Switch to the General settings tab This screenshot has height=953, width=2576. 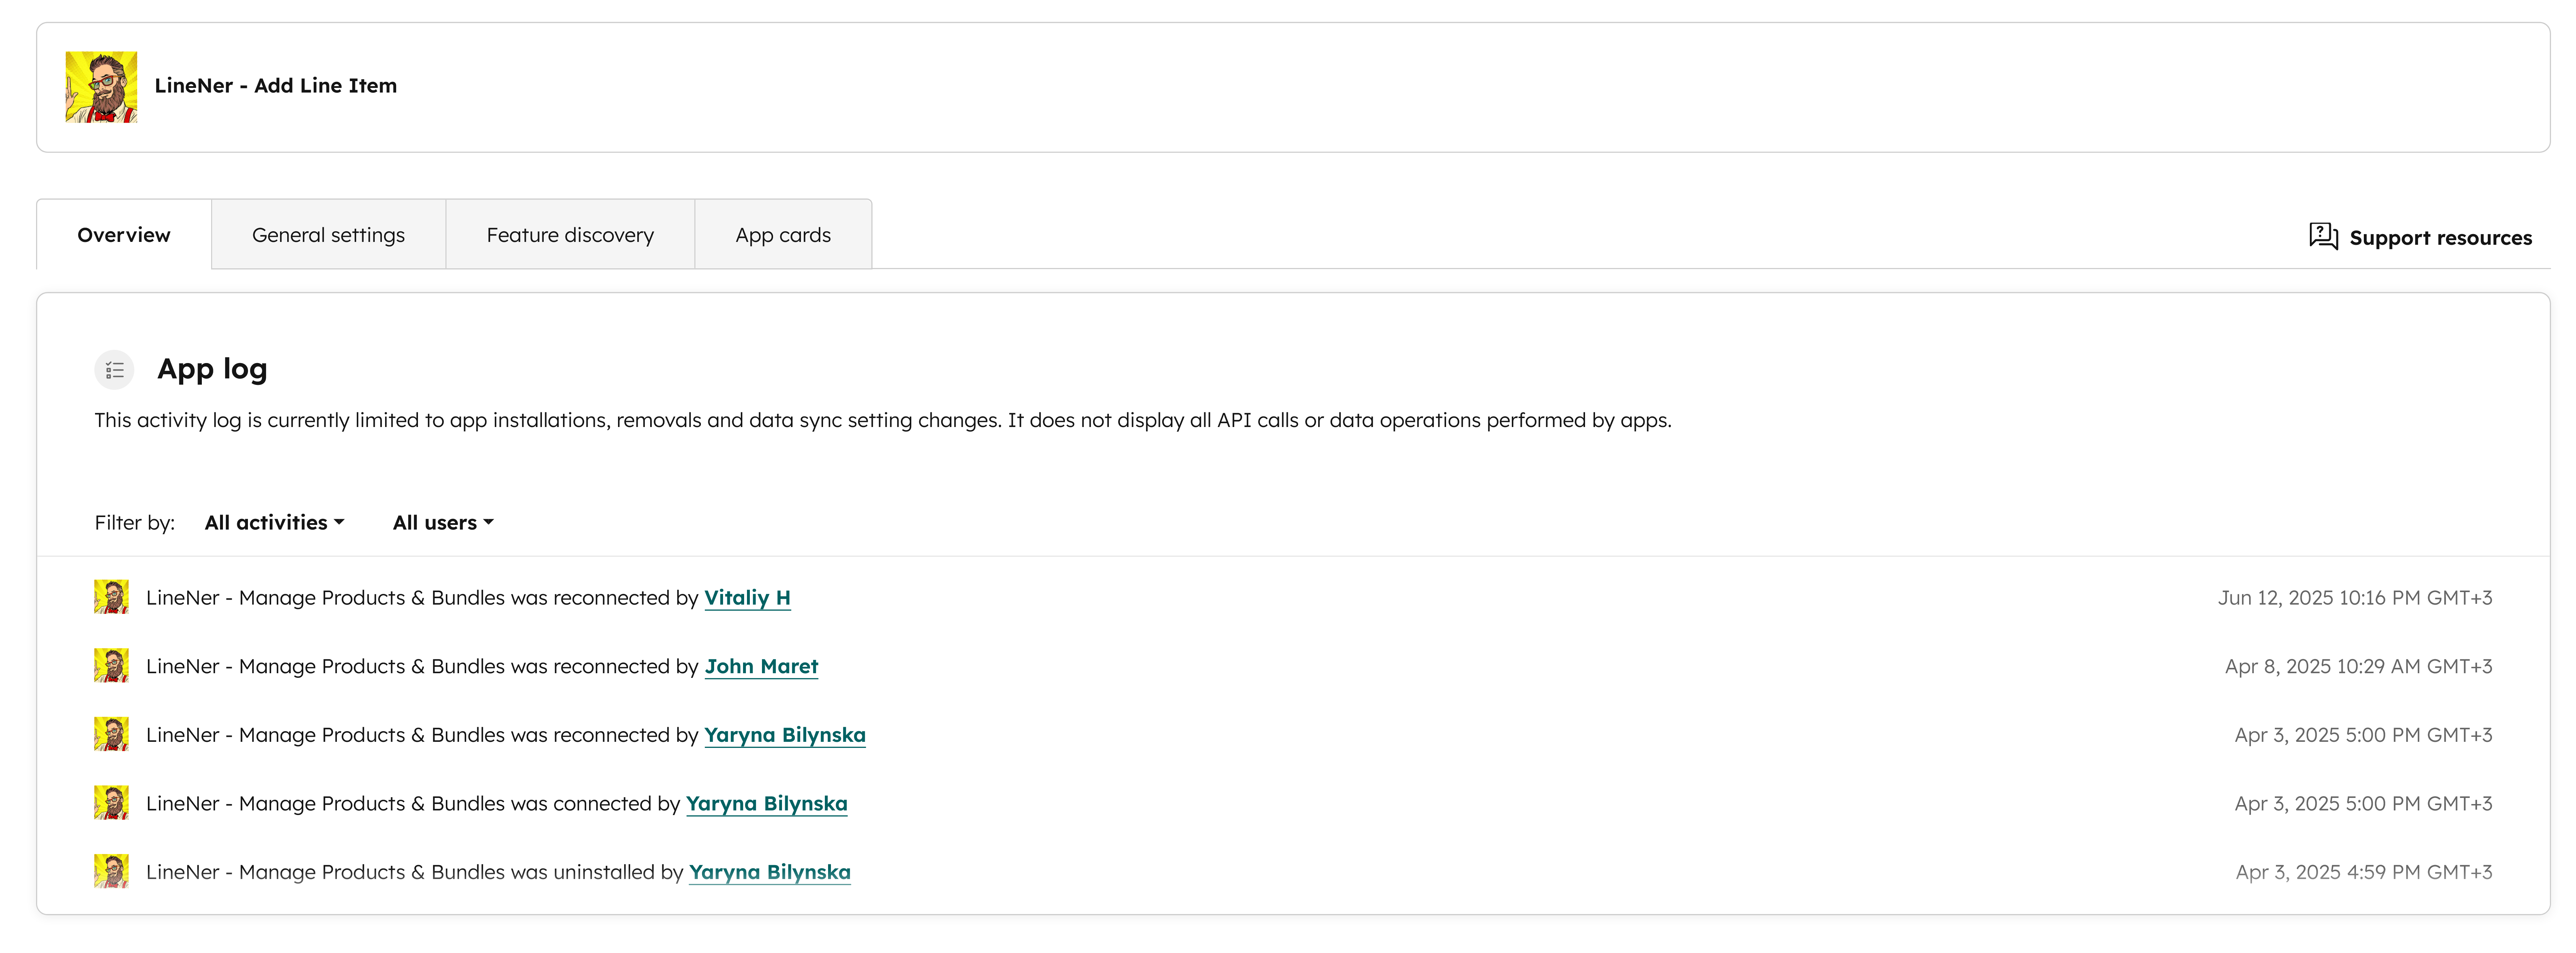tap(328, 235)
